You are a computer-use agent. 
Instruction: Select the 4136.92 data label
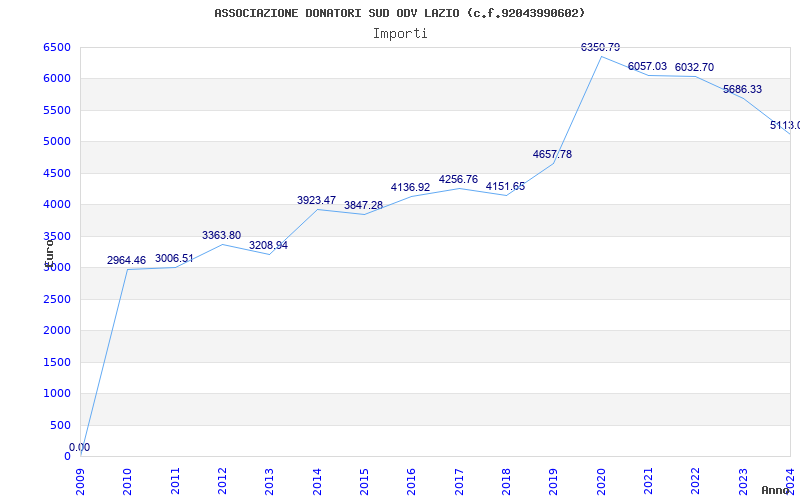411,187
